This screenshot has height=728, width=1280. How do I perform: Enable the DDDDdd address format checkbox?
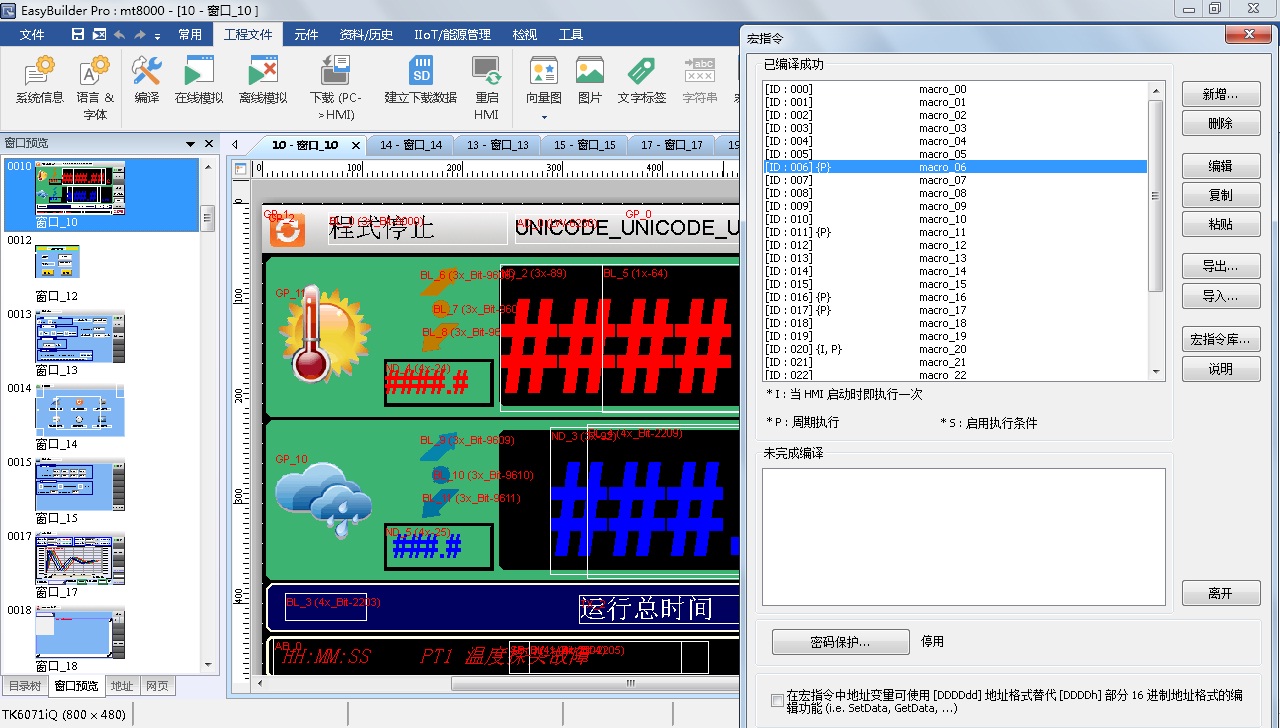pyautogui.click(x=778, y=701)
